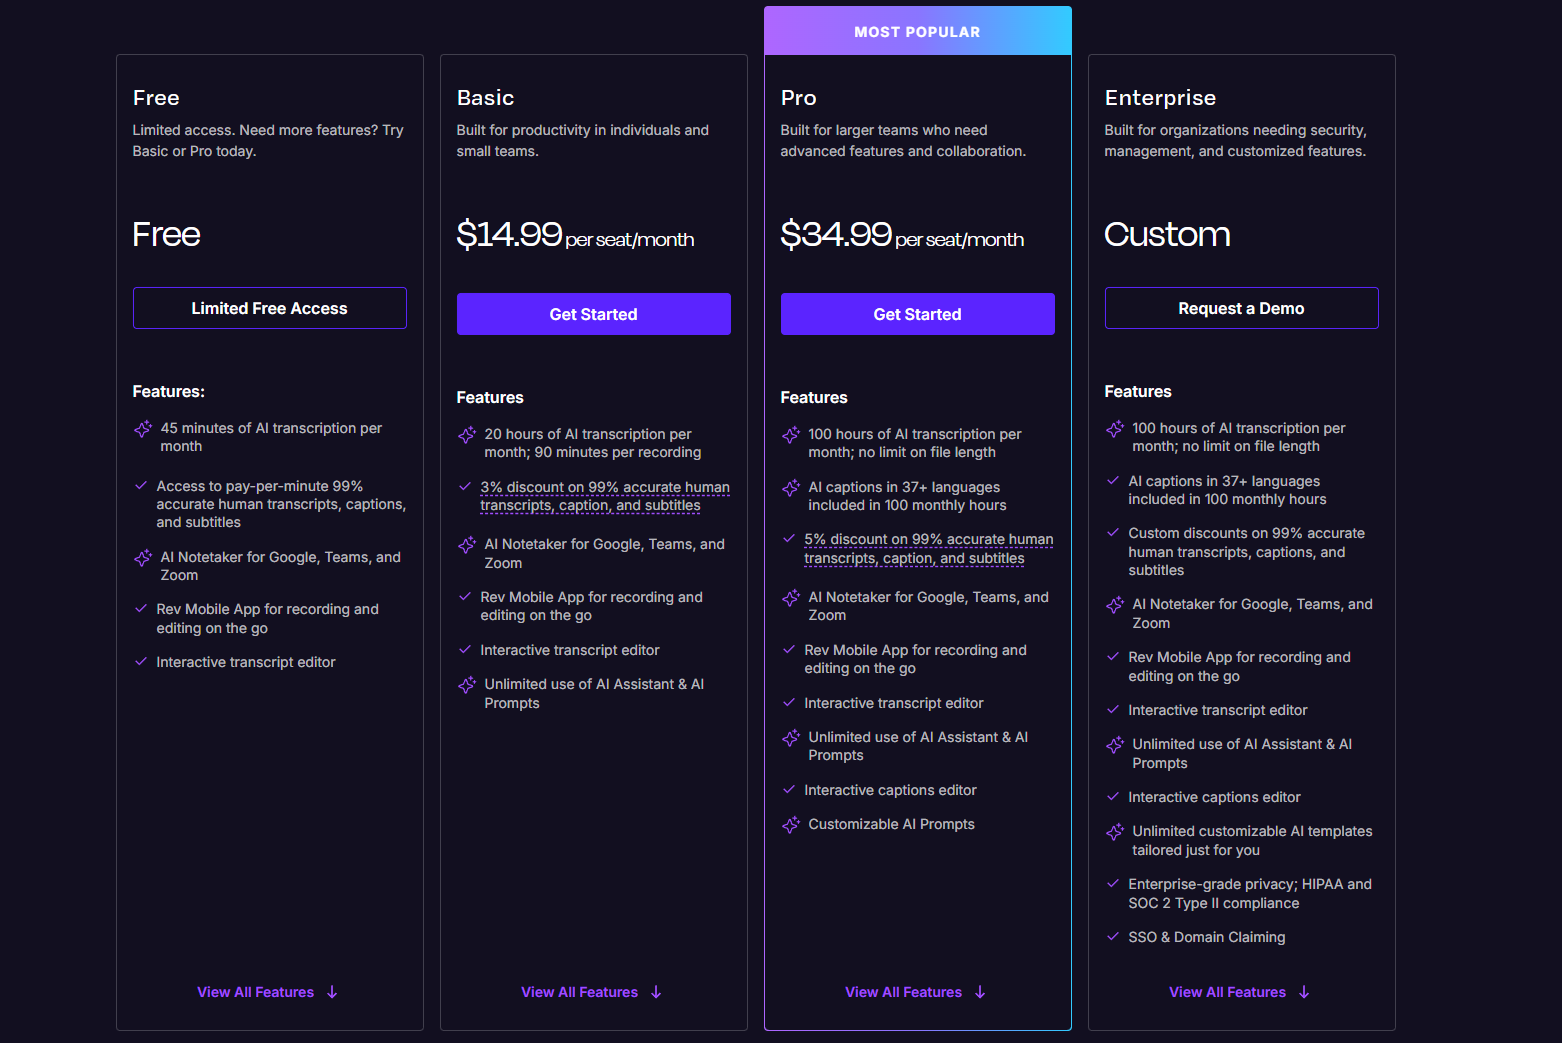
Task: Click sparkle icon by Enterprise unlimited customizable AI templates
Action: (1115, 832)
